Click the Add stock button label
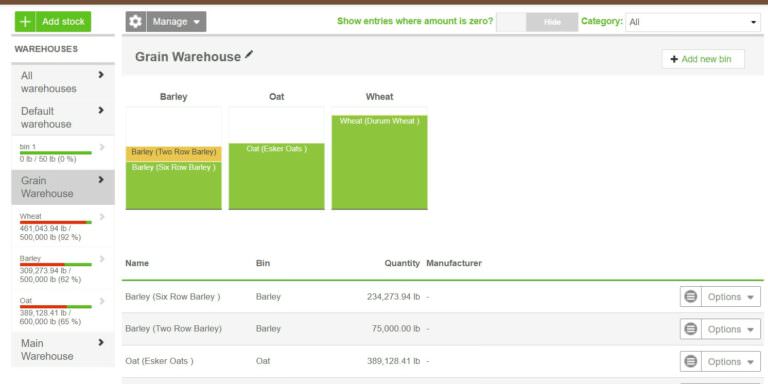768x384 pixels. pyautogui.click(x=63, y=22)
